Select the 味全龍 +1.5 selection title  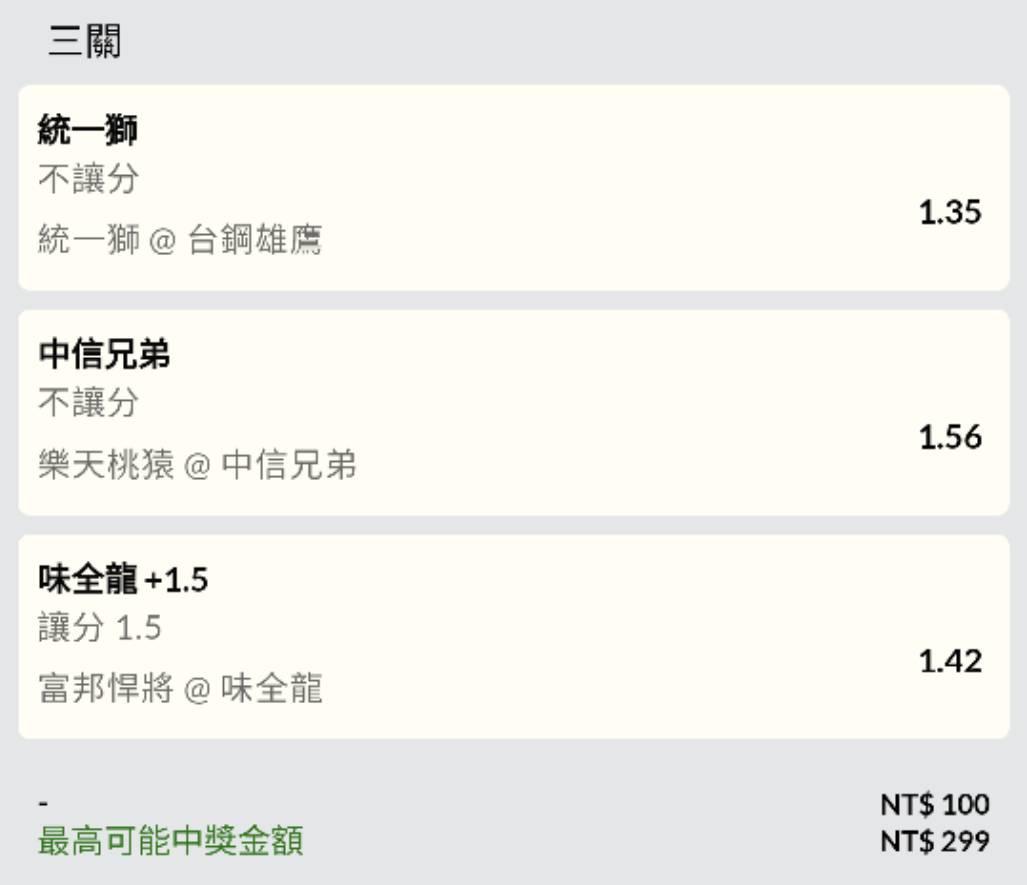123,579
